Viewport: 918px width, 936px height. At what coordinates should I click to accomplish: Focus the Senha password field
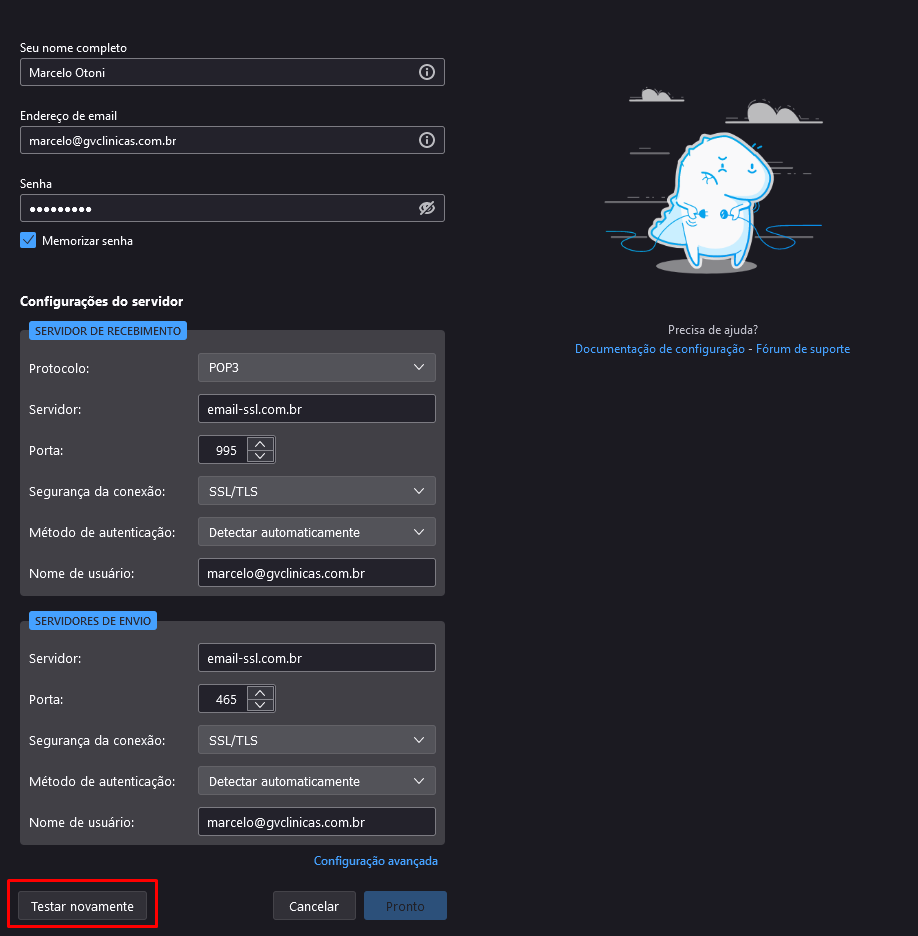pyautogui.click(x=232, y=208)
